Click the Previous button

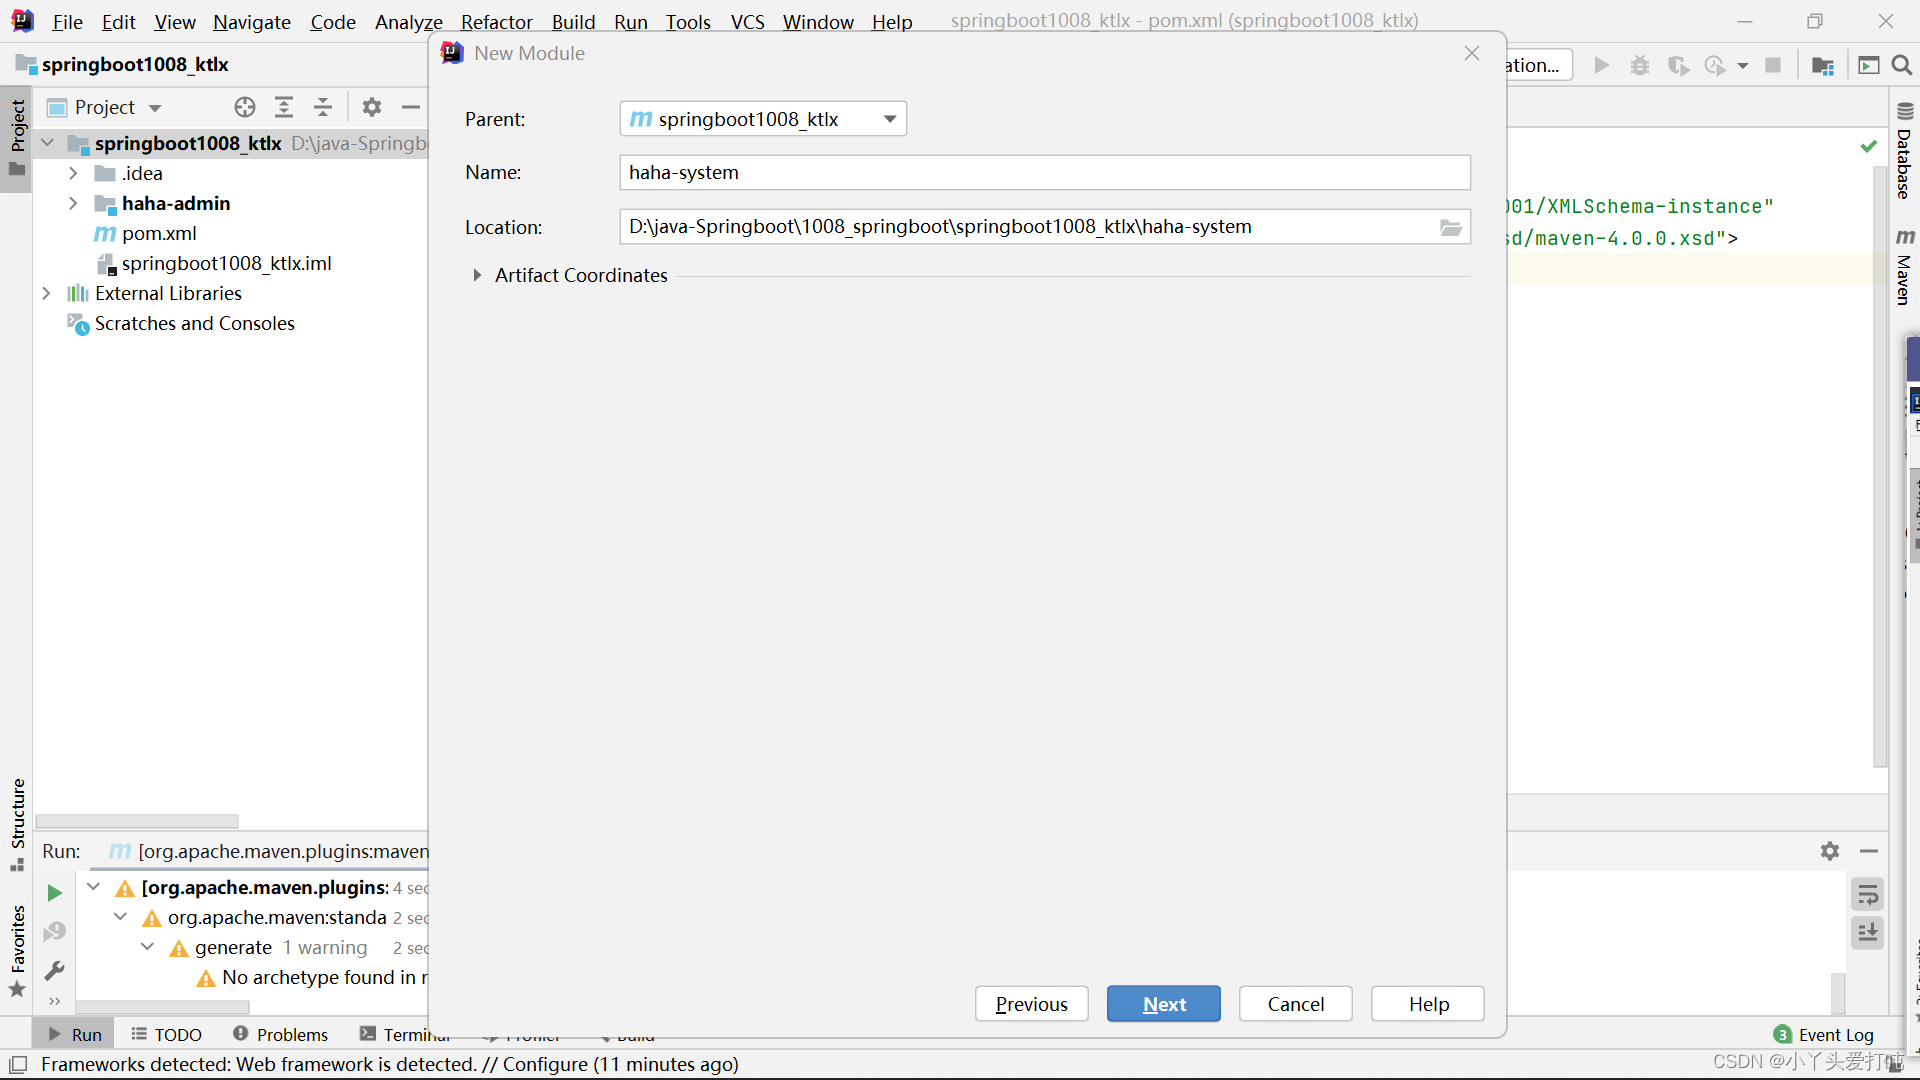pos(1031,1004)
